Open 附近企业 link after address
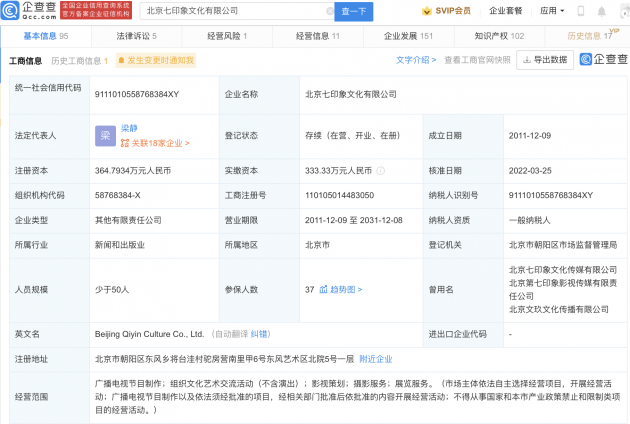This screenshot has width=630, height=424. (376, 359)
